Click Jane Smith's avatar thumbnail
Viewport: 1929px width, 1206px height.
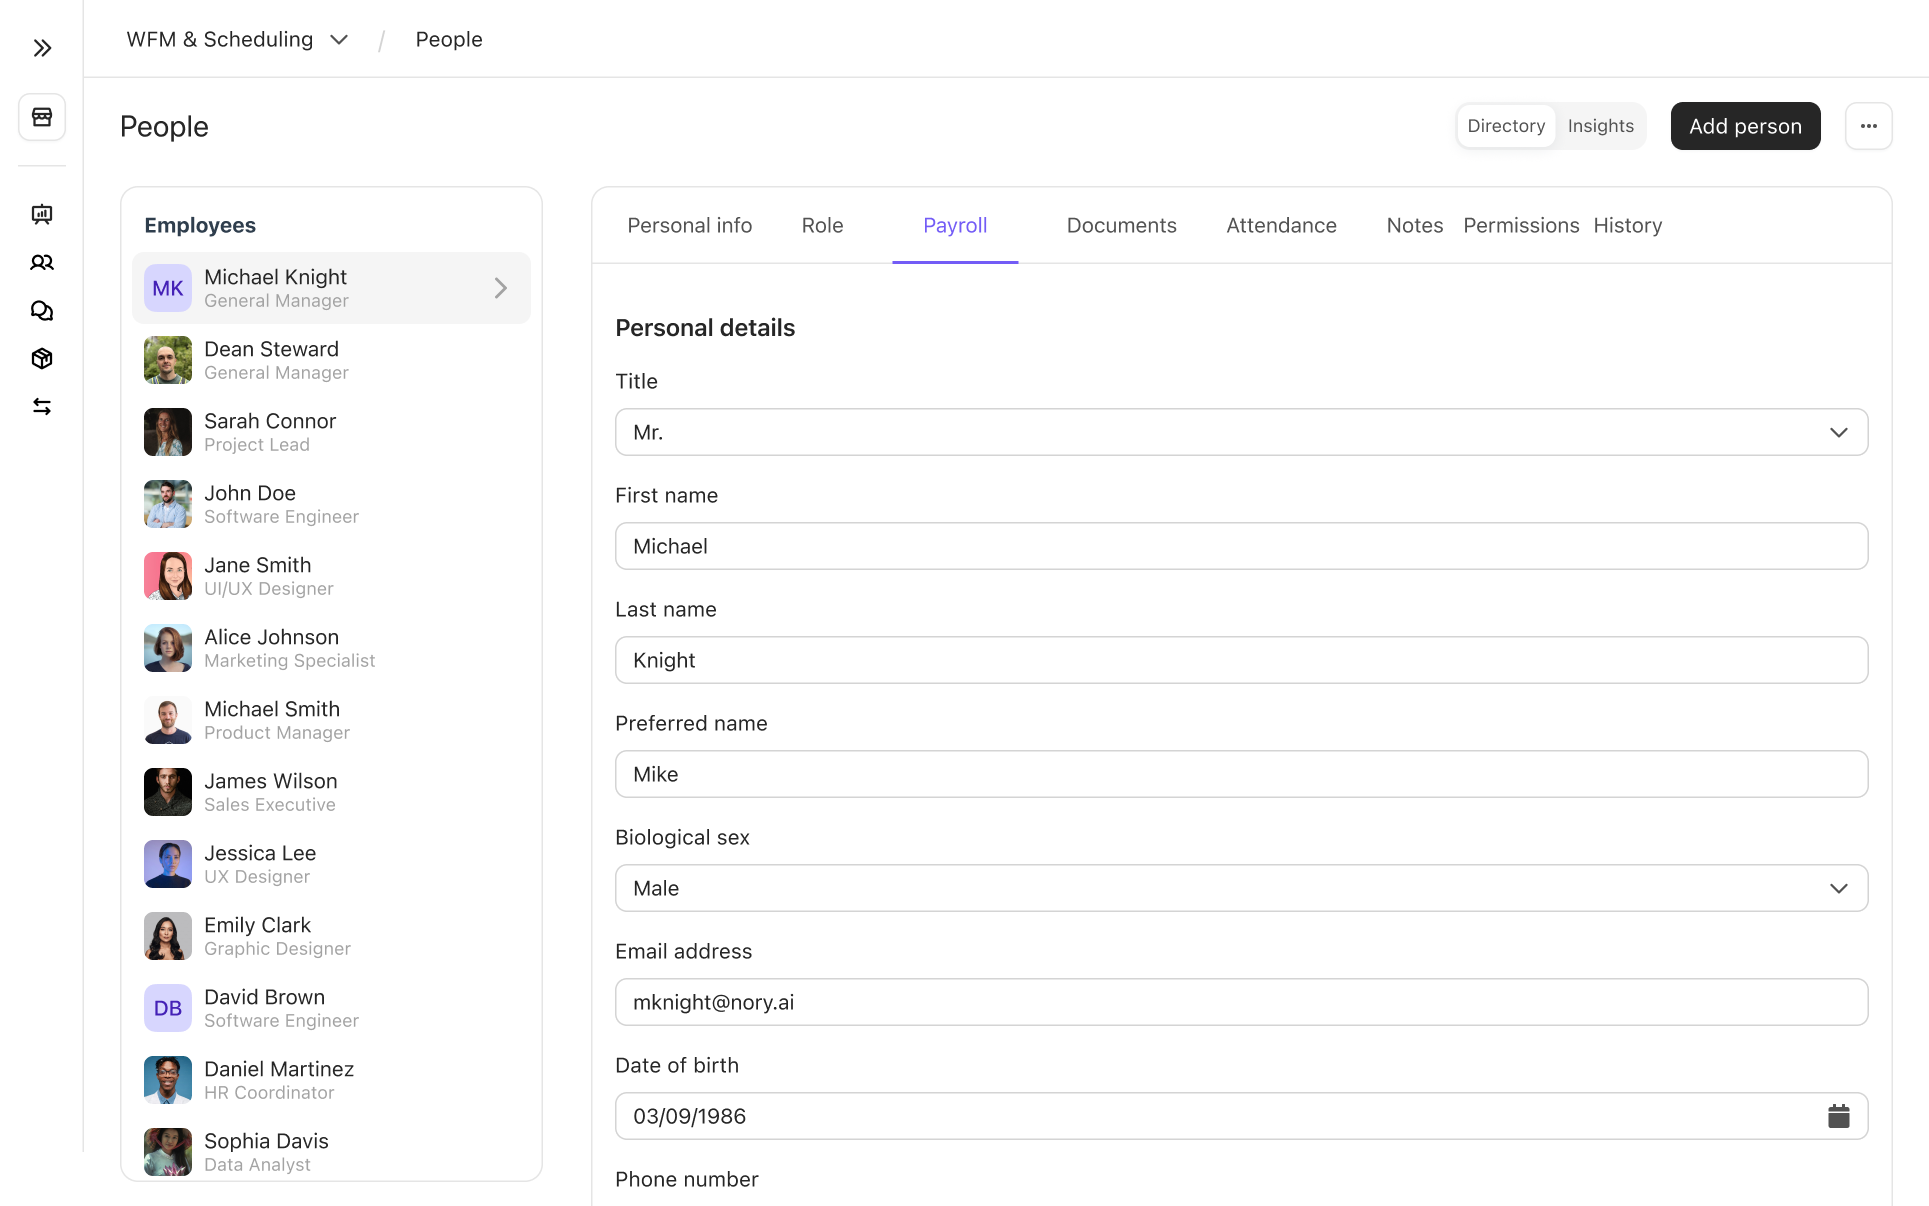click(x=168, y=576)
